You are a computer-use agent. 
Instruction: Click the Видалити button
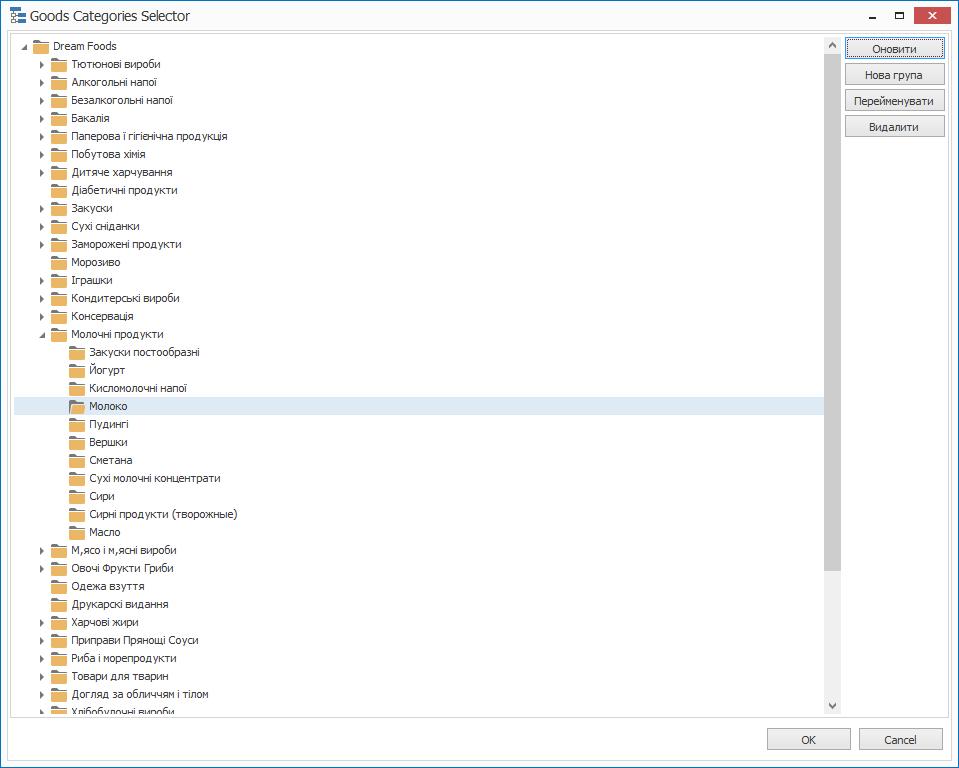point(894,127)
